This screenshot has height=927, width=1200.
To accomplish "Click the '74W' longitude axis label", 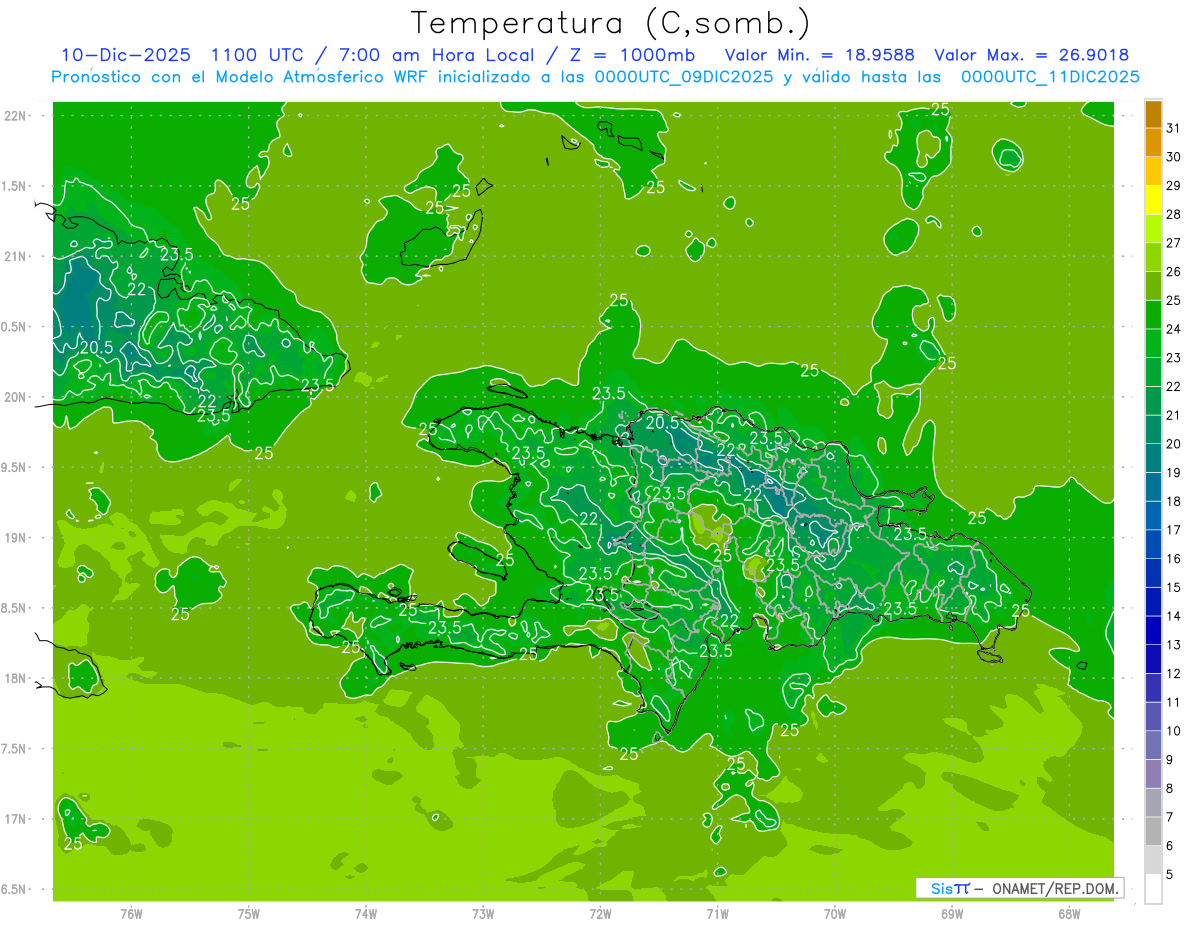I will (x=366, y=913).
